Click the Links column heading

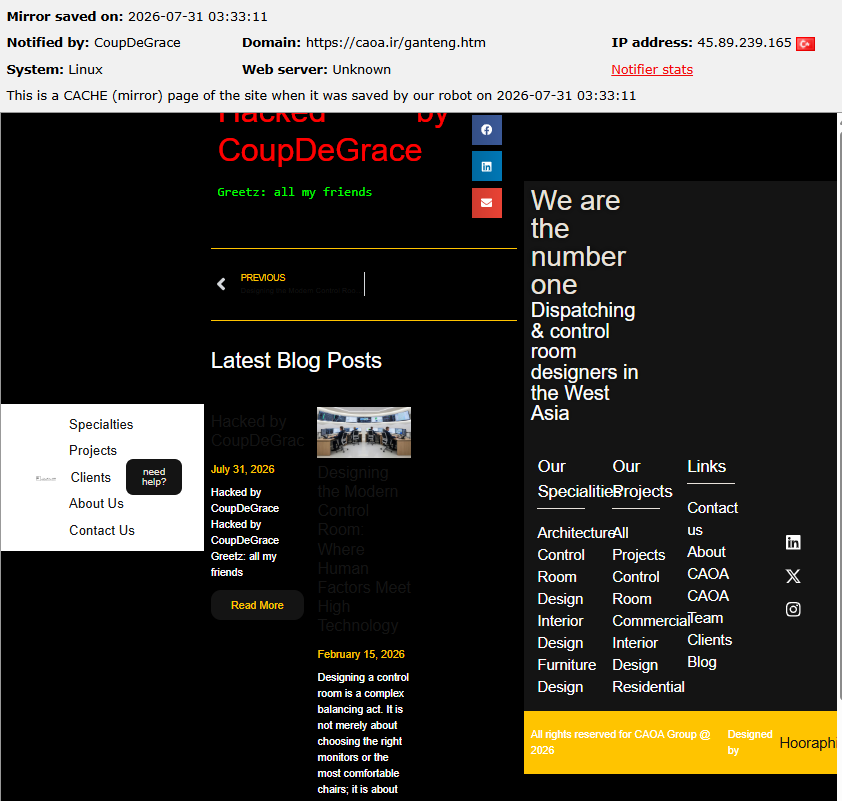[706, 467]
